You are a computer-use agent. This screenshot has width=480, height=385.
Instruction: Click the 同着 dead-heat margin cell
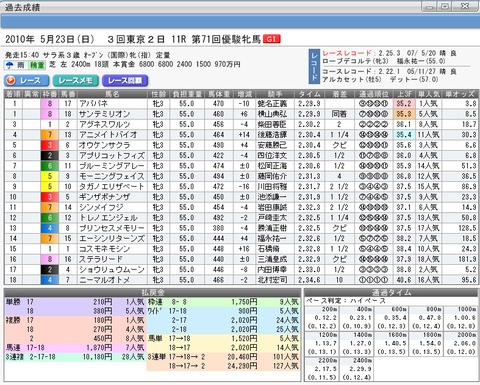pyautogui.click(x=339, y=114)
